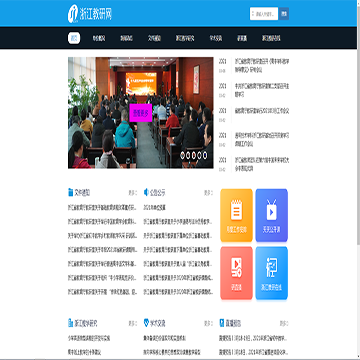Open the 学术交流 item in the navigation bar
Image resolution: width=360 pixels, height=360 pixels.
[x=216, y=38]
